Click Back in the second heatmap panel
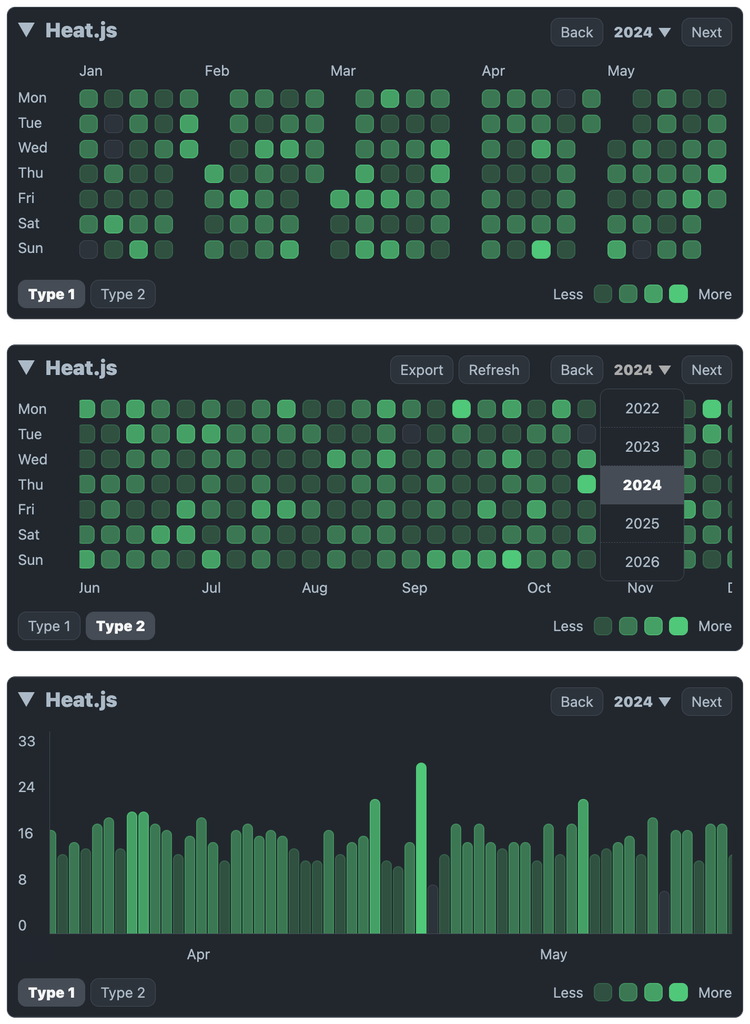 coord(577,370)
